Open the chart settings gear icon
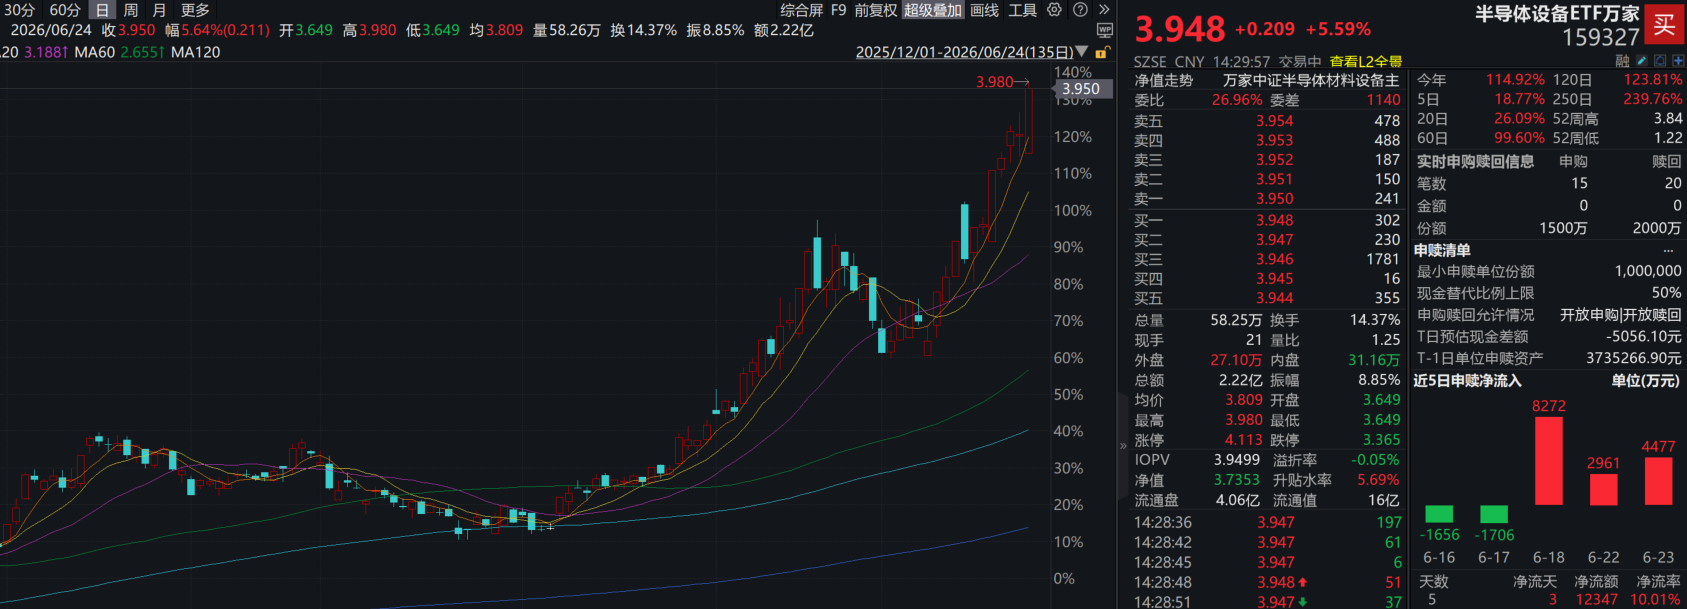This screenshot has height=609, width=1687. tap(1055, 10)
